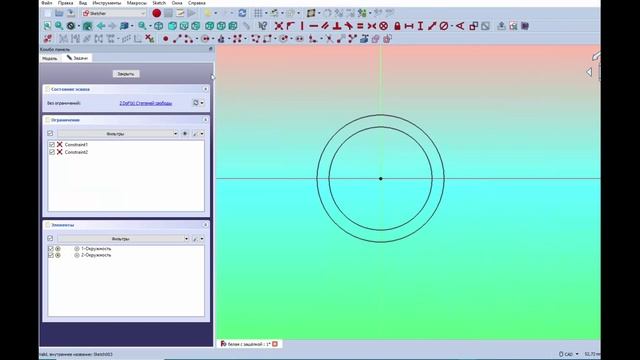The height and width of the screenshot is (360, 640).
Task: Apply the horizontal constraint tool
Action: [x=313, y=26]
